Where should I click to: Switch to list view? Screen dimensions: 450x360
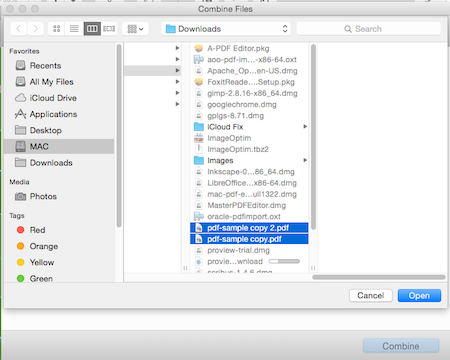pos(74,29)
